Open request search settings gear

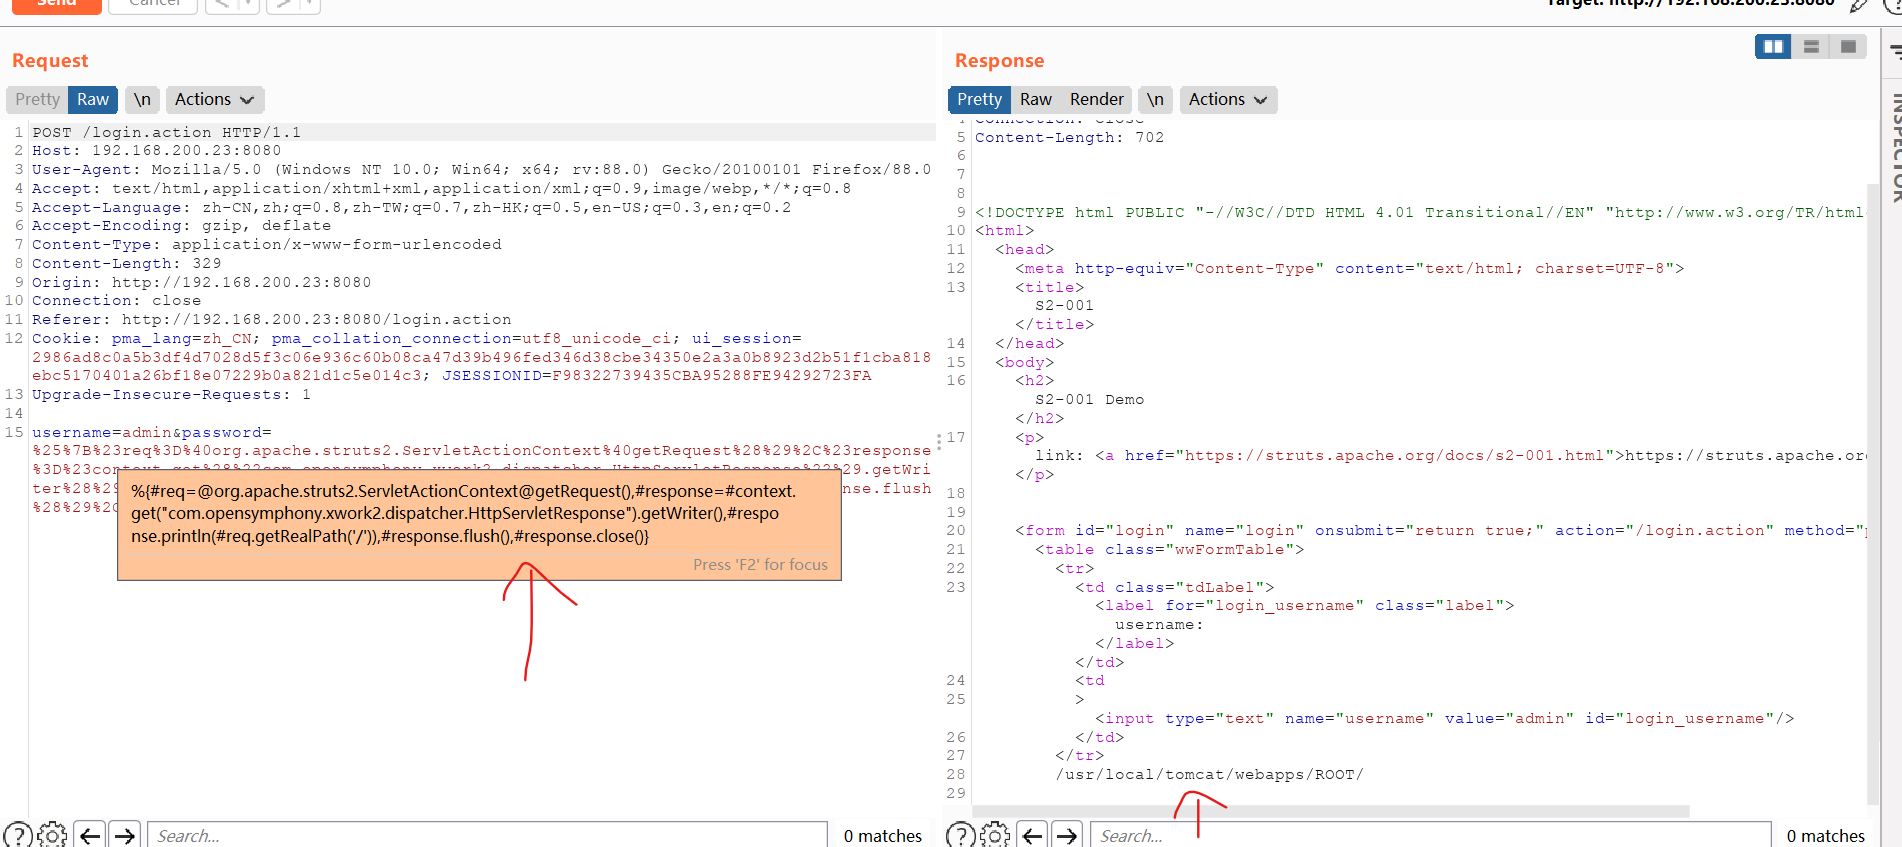click(x=52, y=834)
